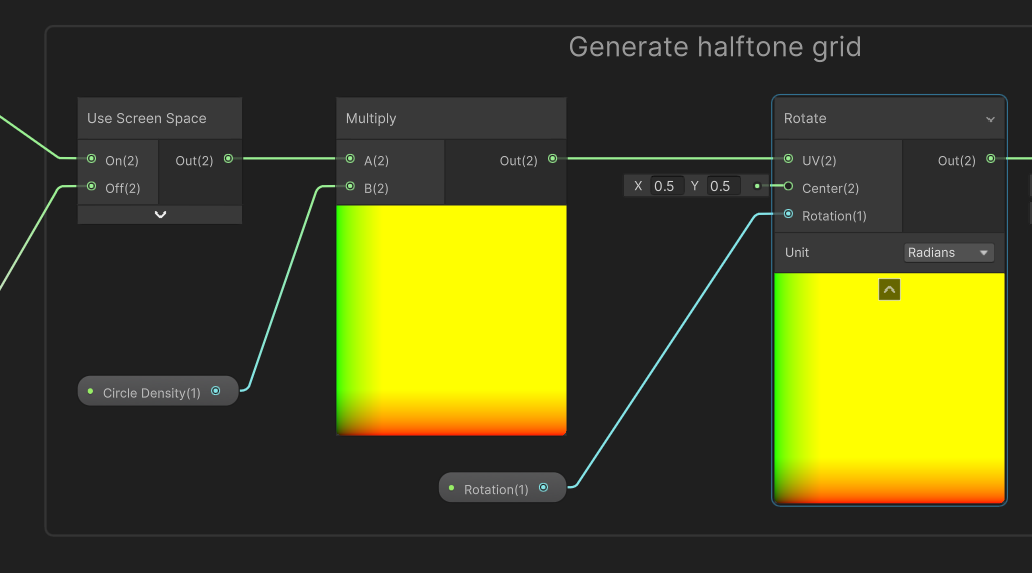Open the Unit dropdown set to Radians
This screenshot has height=573, width=1032.
(x=948, y=253)
